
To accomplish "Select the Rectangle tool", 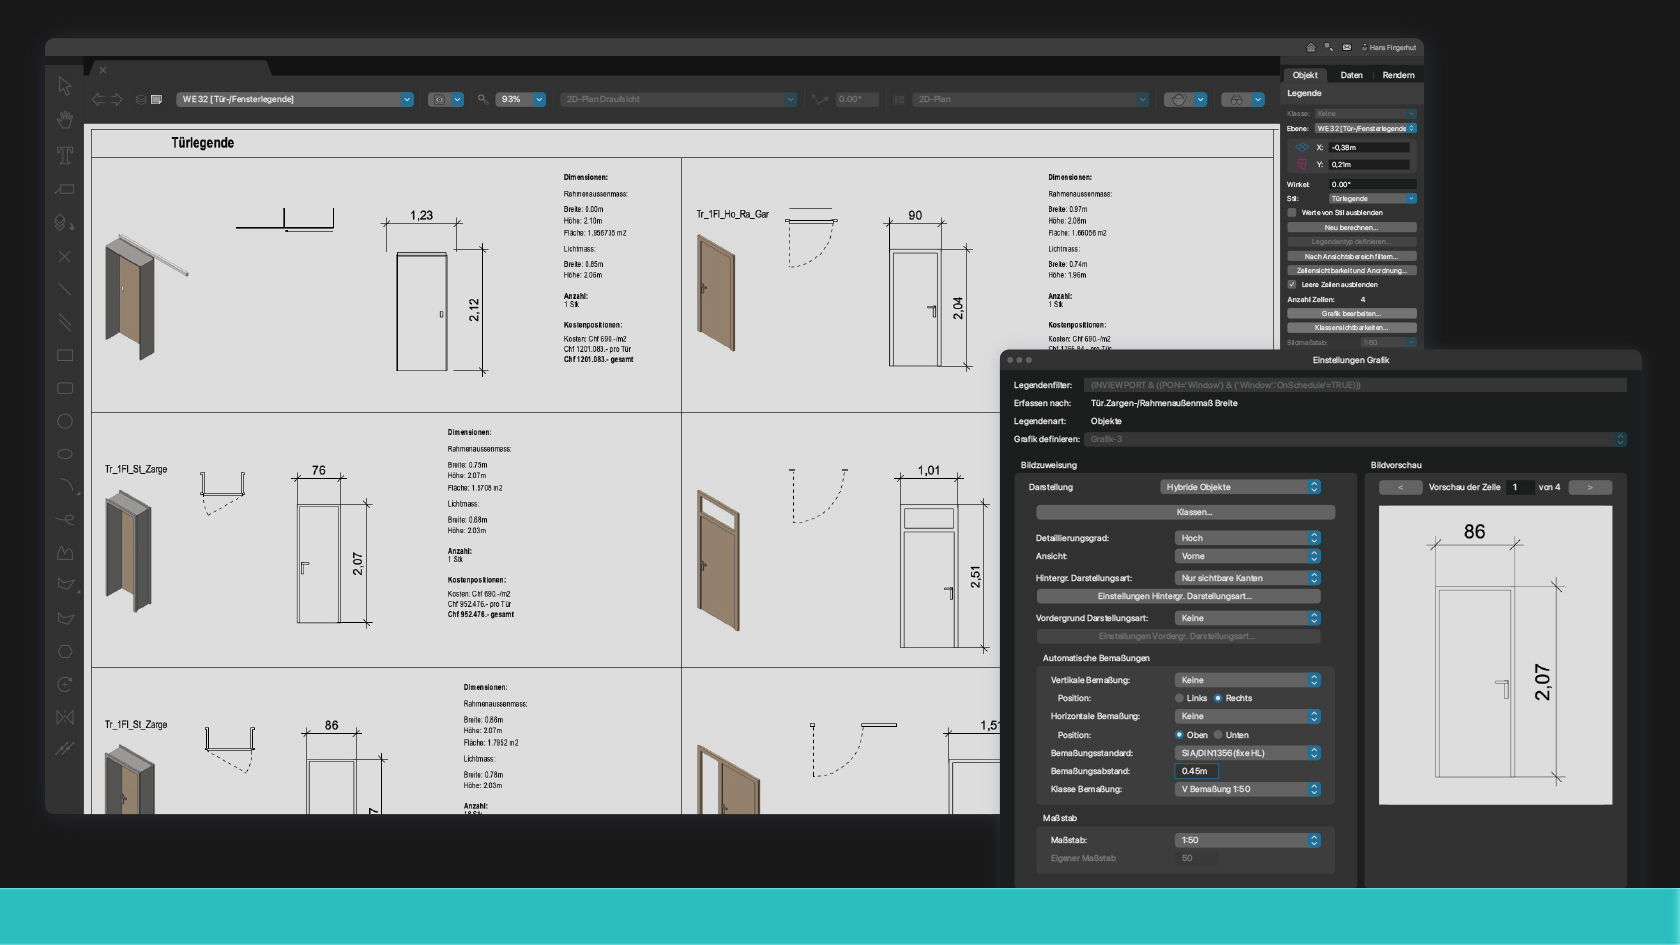I will coord(65,355).
